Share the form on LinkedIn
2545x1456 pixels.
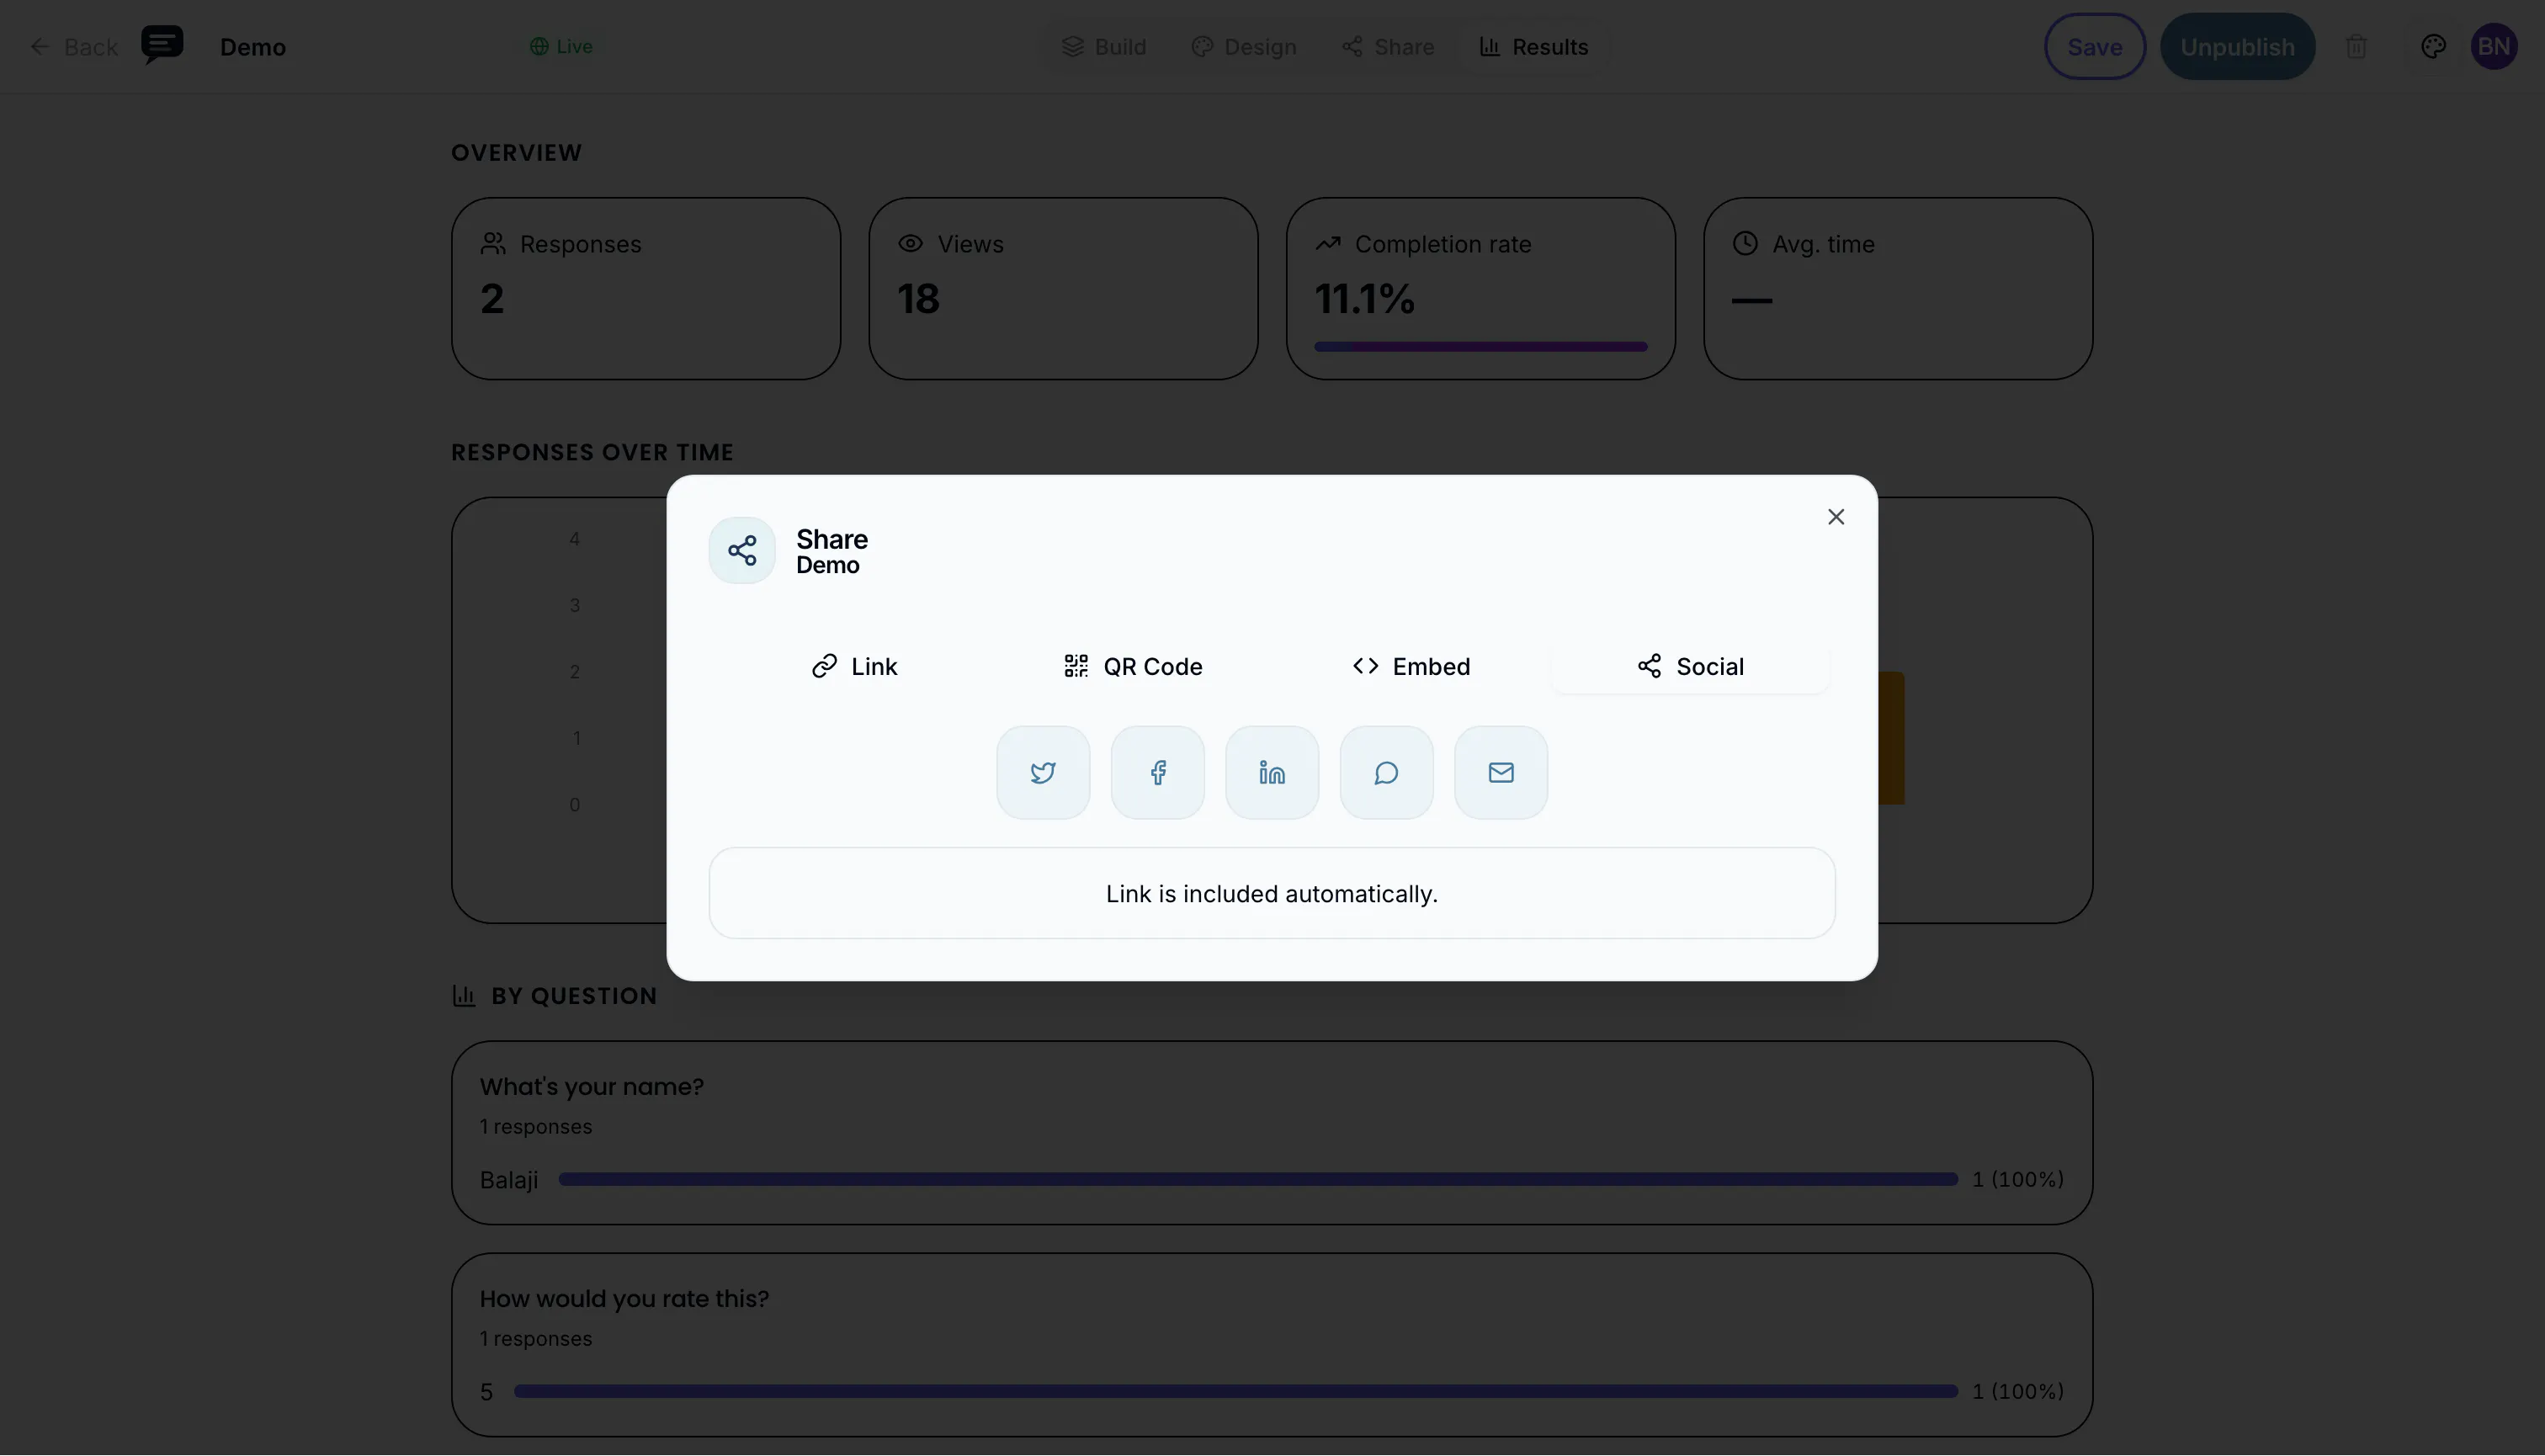pyautogui.click(x=1272, y=772)
